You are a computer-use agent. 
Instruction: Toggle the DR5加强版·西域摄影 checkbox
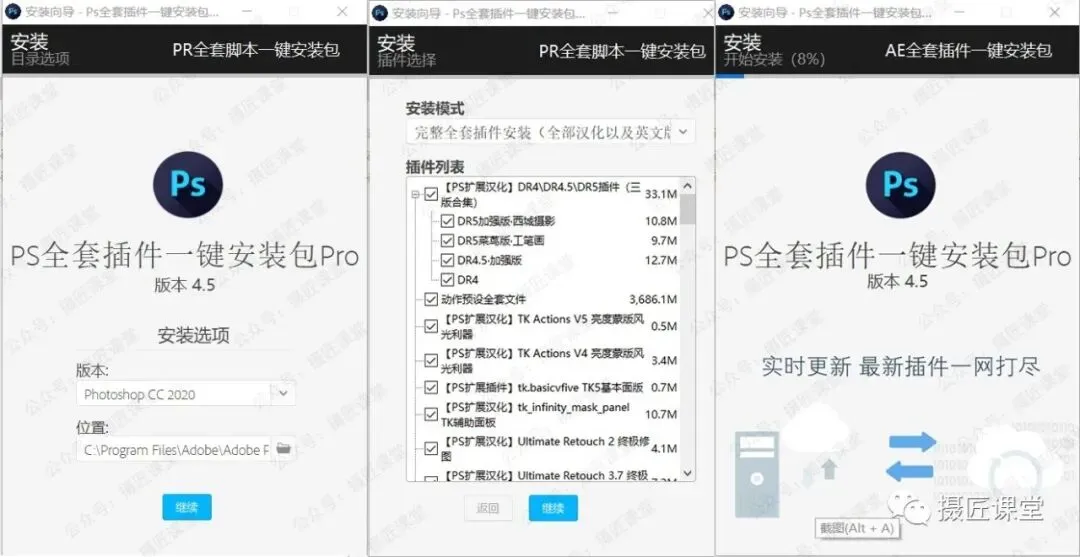446,221
